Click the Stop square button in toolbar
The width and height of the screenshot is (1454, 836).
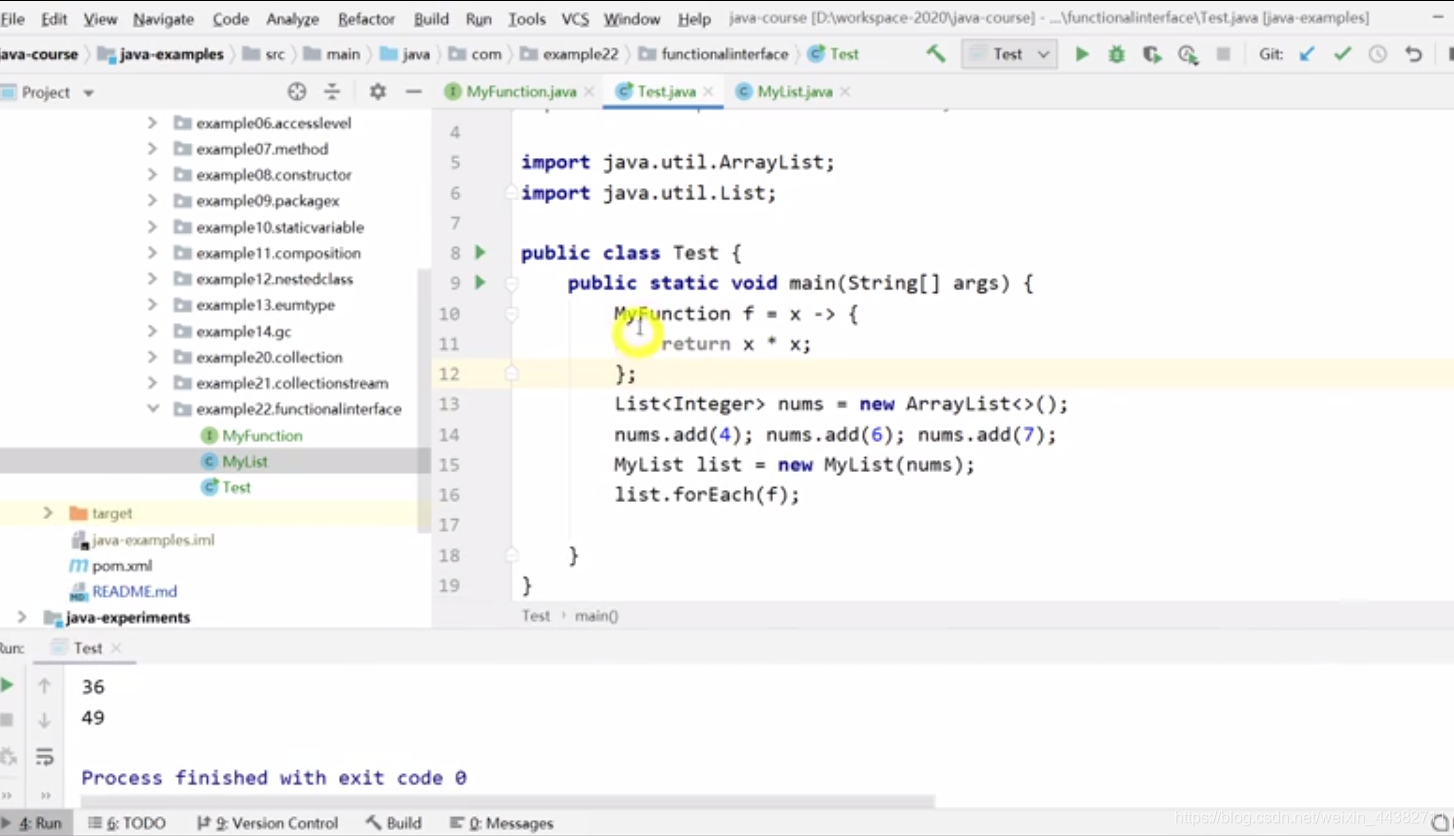point(1222,54)
